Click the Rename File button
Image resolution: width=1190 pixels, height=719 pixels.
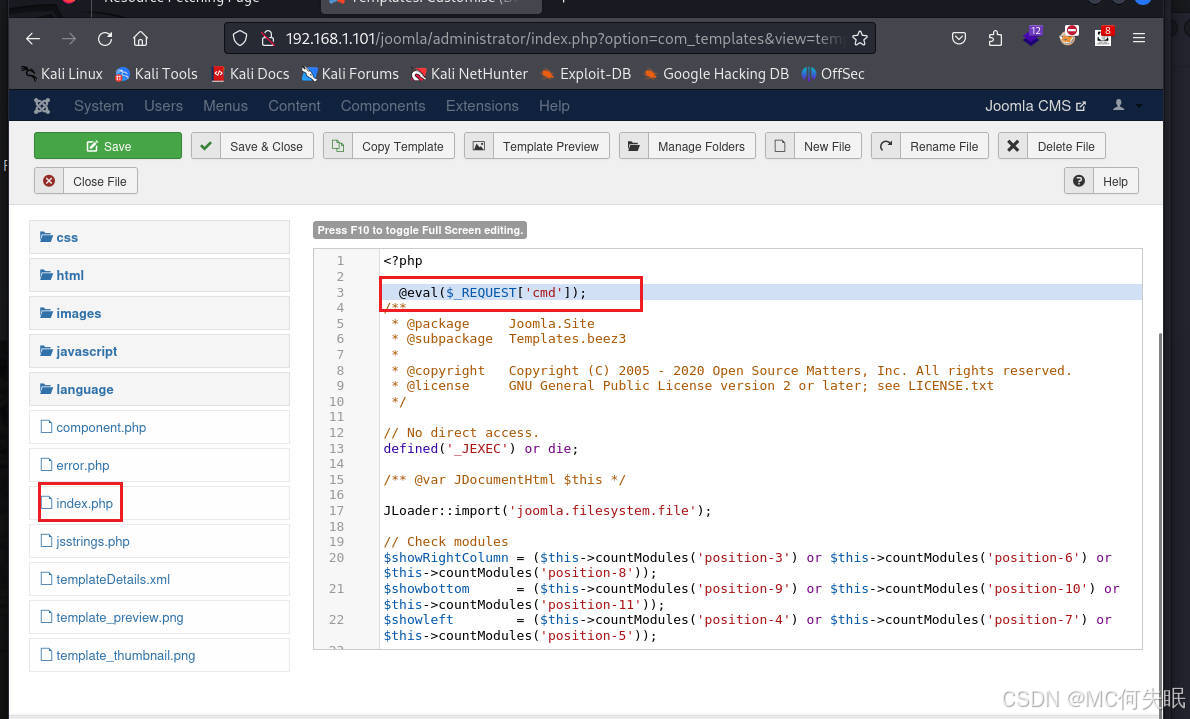click(x=930, y=146)
